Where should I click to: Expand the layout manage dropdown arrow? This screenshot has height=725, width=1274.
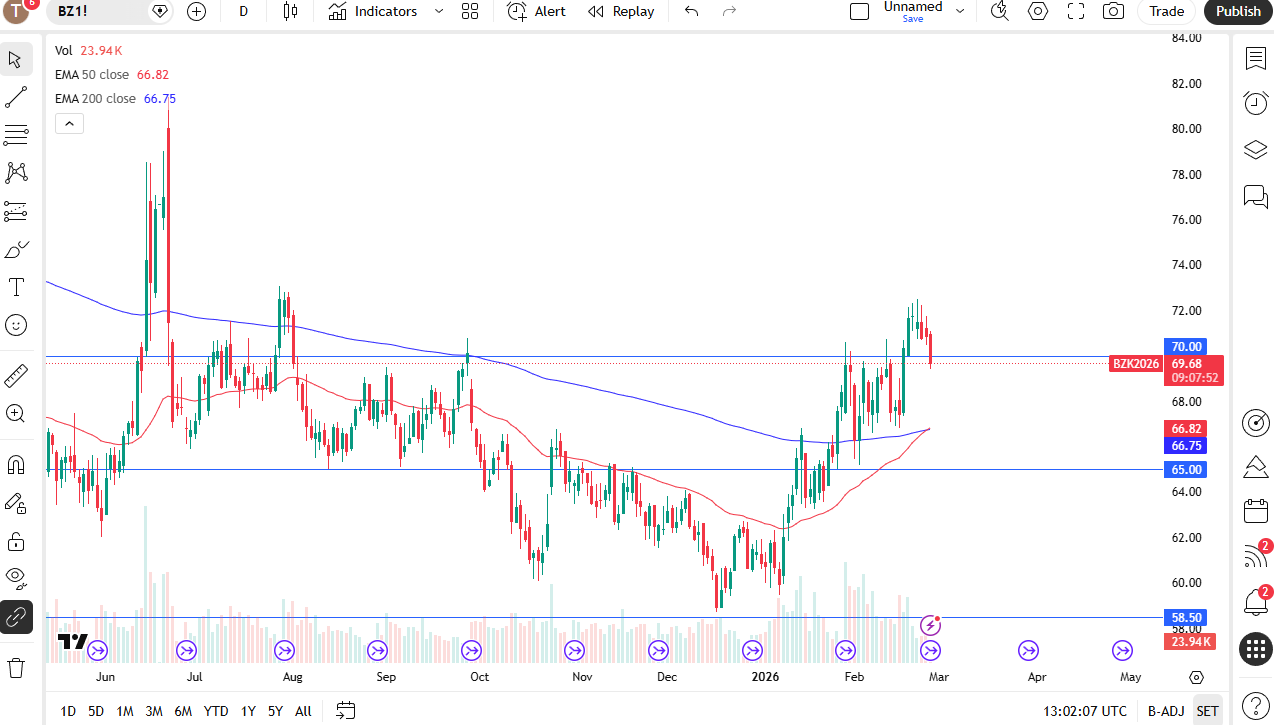(960, 12)
